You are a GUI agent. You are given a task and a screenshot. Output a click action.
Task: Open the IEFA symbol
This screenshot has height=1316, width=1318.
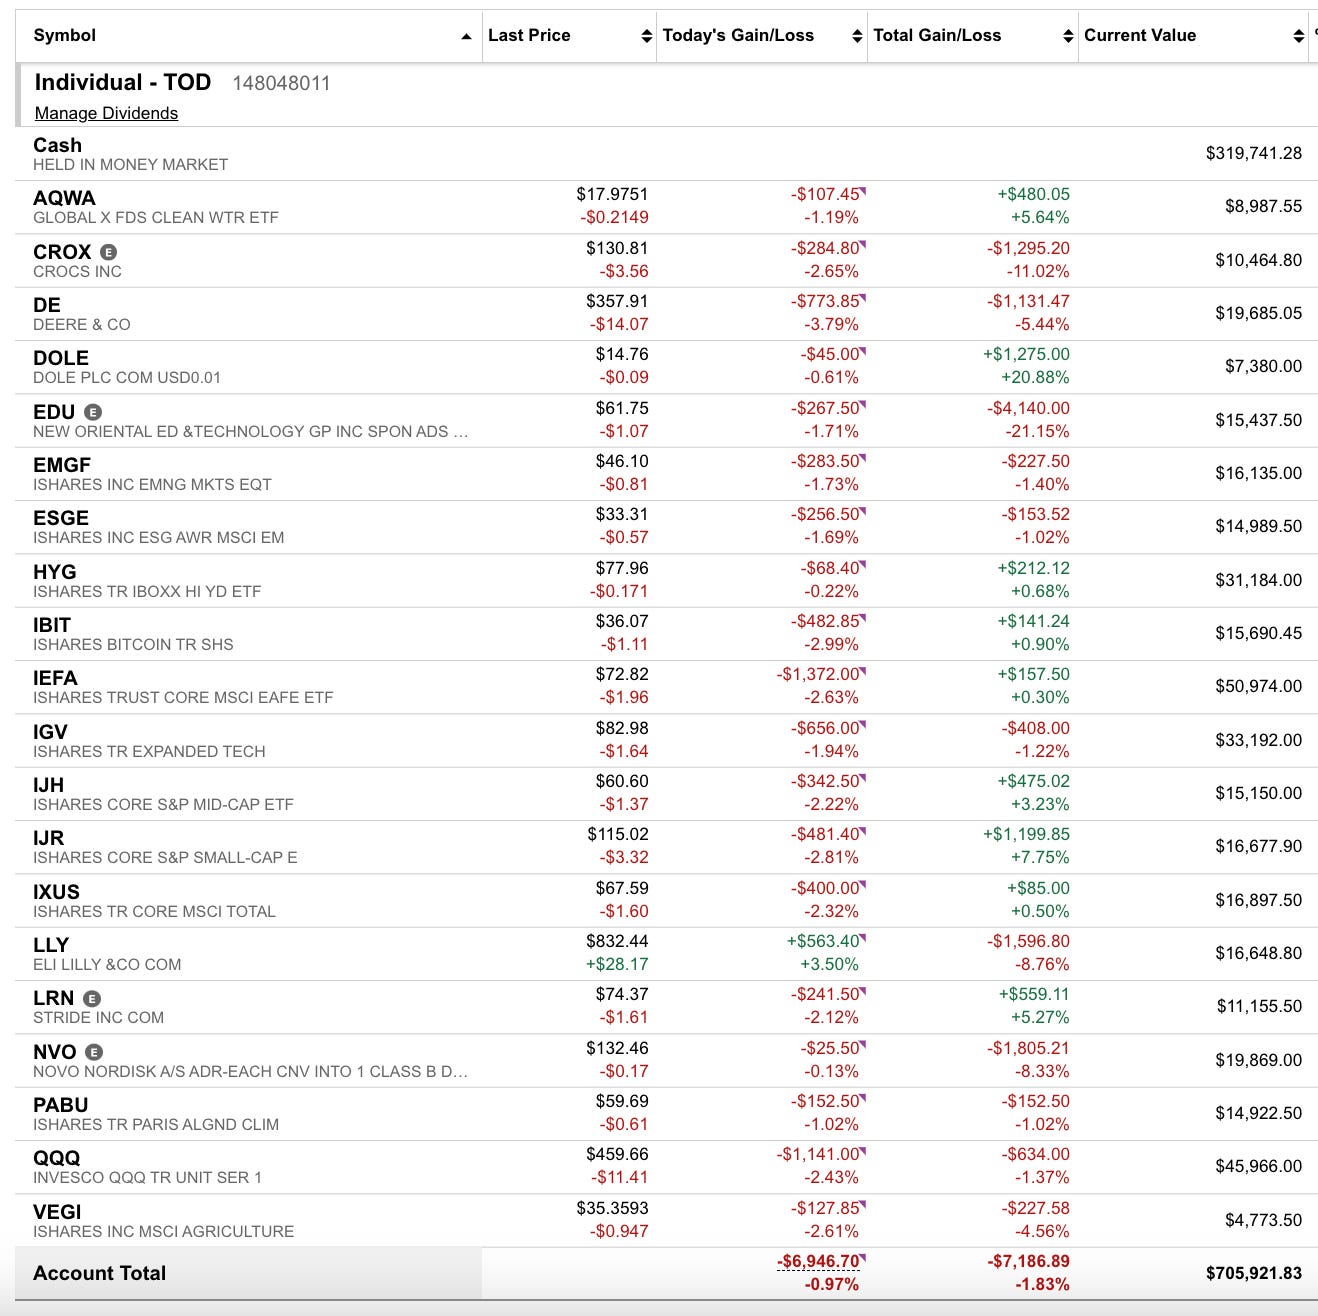coord(55,678)
